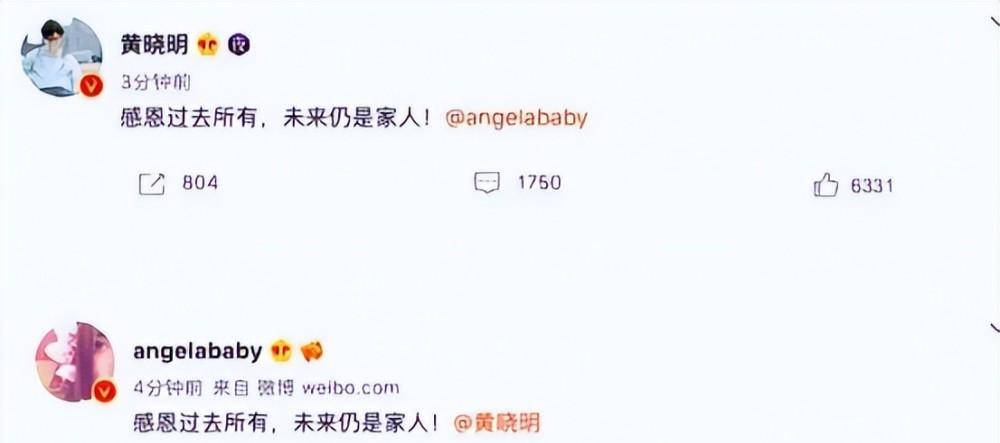1000x443 pixels.
Task: Click the 黄晓明 username
Action: click(154, 45)
